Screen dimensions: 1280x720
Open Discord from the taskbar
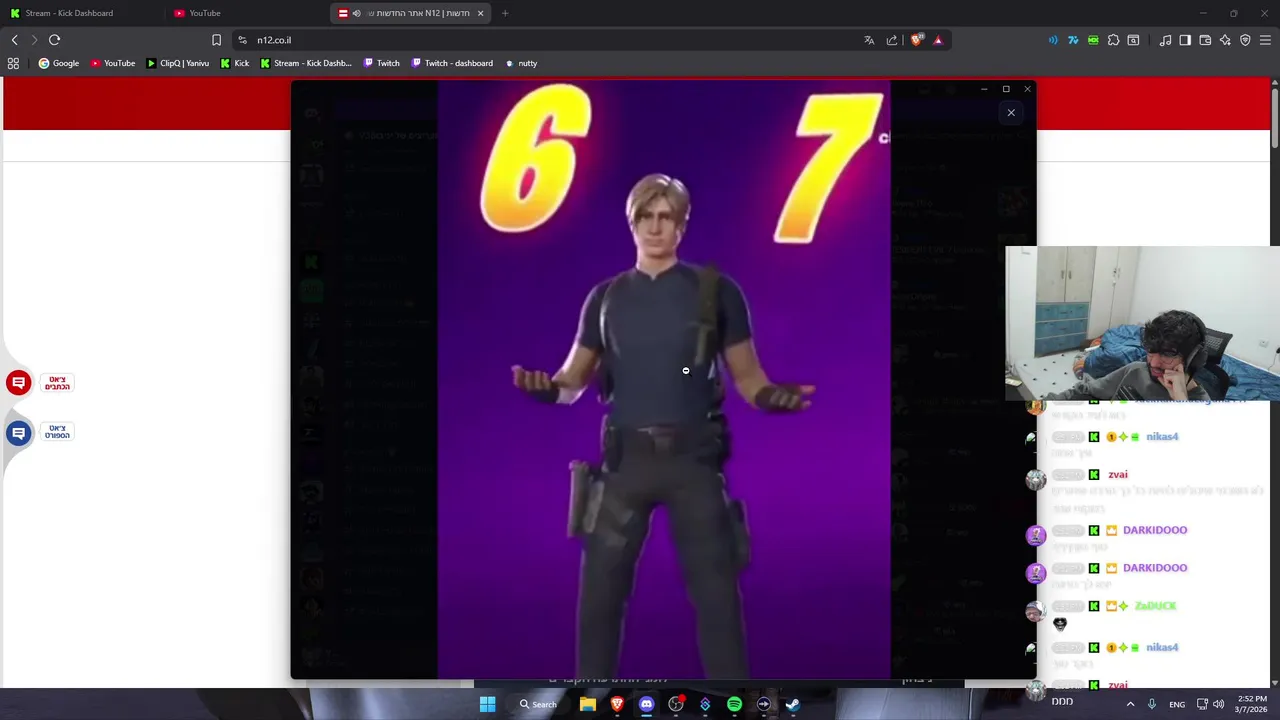click(x=646, y=704)
